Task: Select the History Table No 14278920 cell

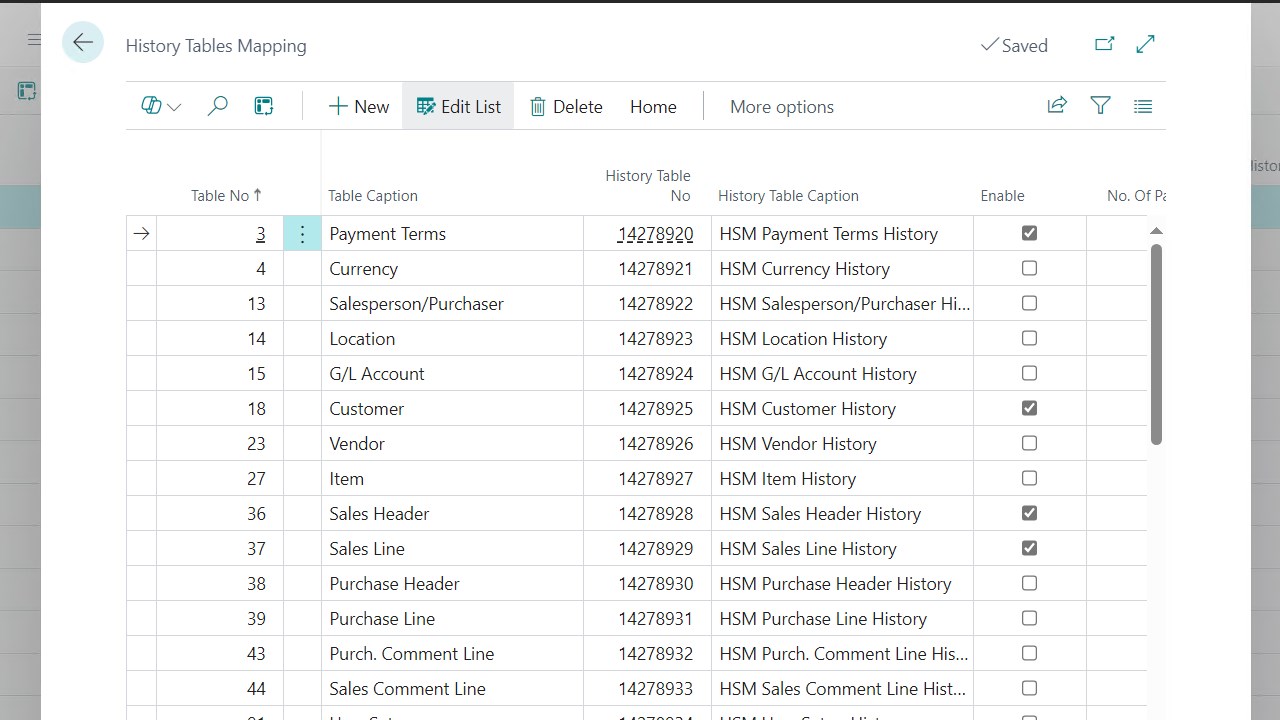Action: [x=655, y=234]
